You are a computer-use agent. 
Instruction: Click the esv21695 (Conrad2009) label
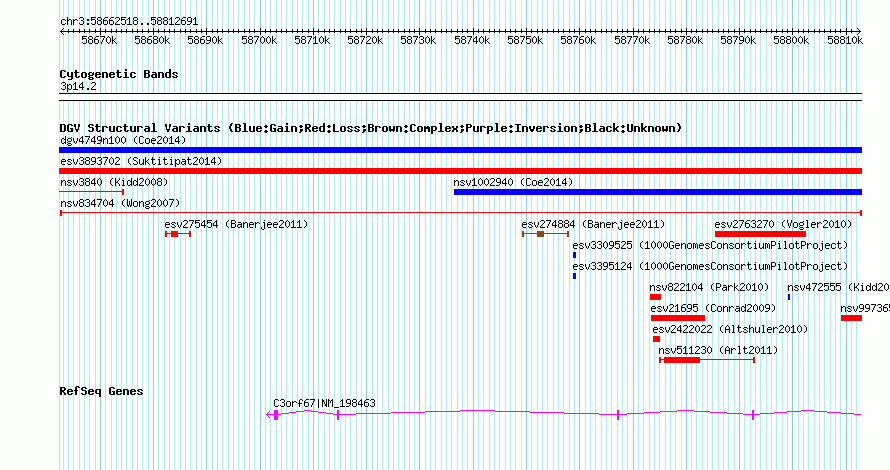click(713, 308)
